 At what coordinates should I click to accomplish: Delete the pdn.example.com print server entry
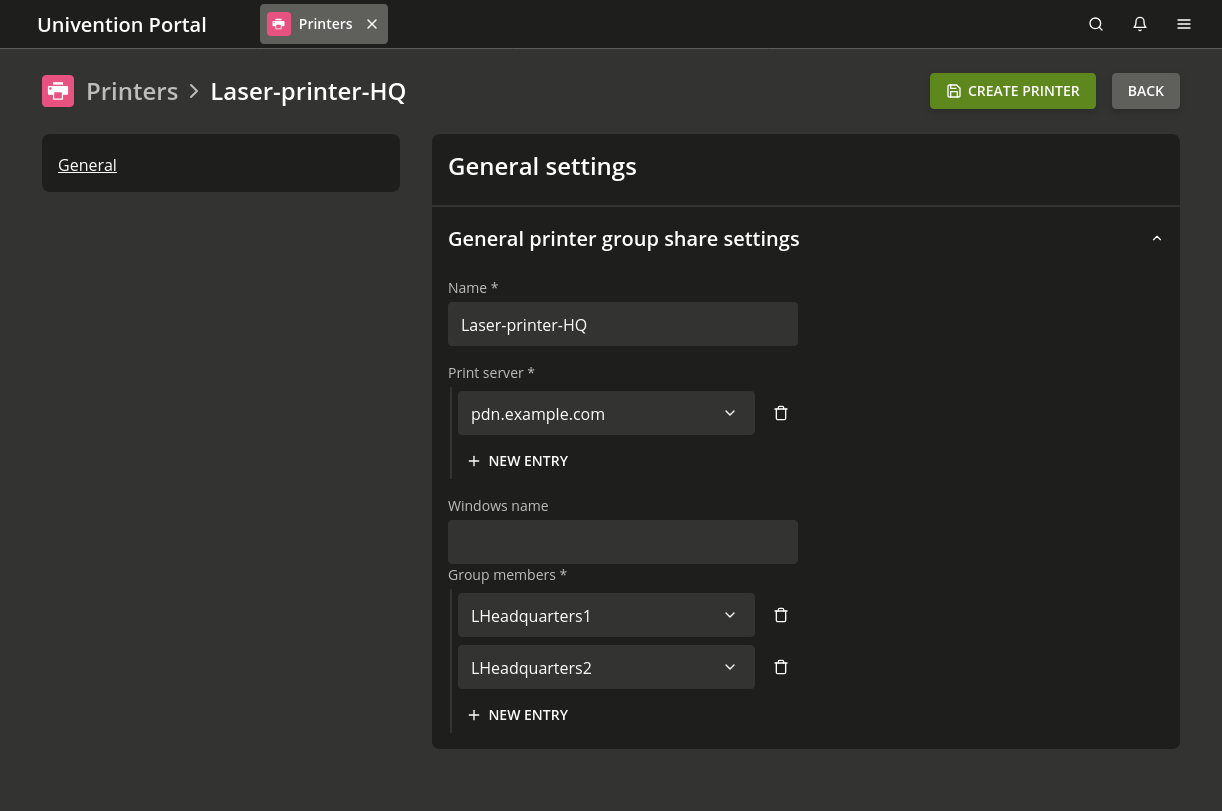coord(781,412)
